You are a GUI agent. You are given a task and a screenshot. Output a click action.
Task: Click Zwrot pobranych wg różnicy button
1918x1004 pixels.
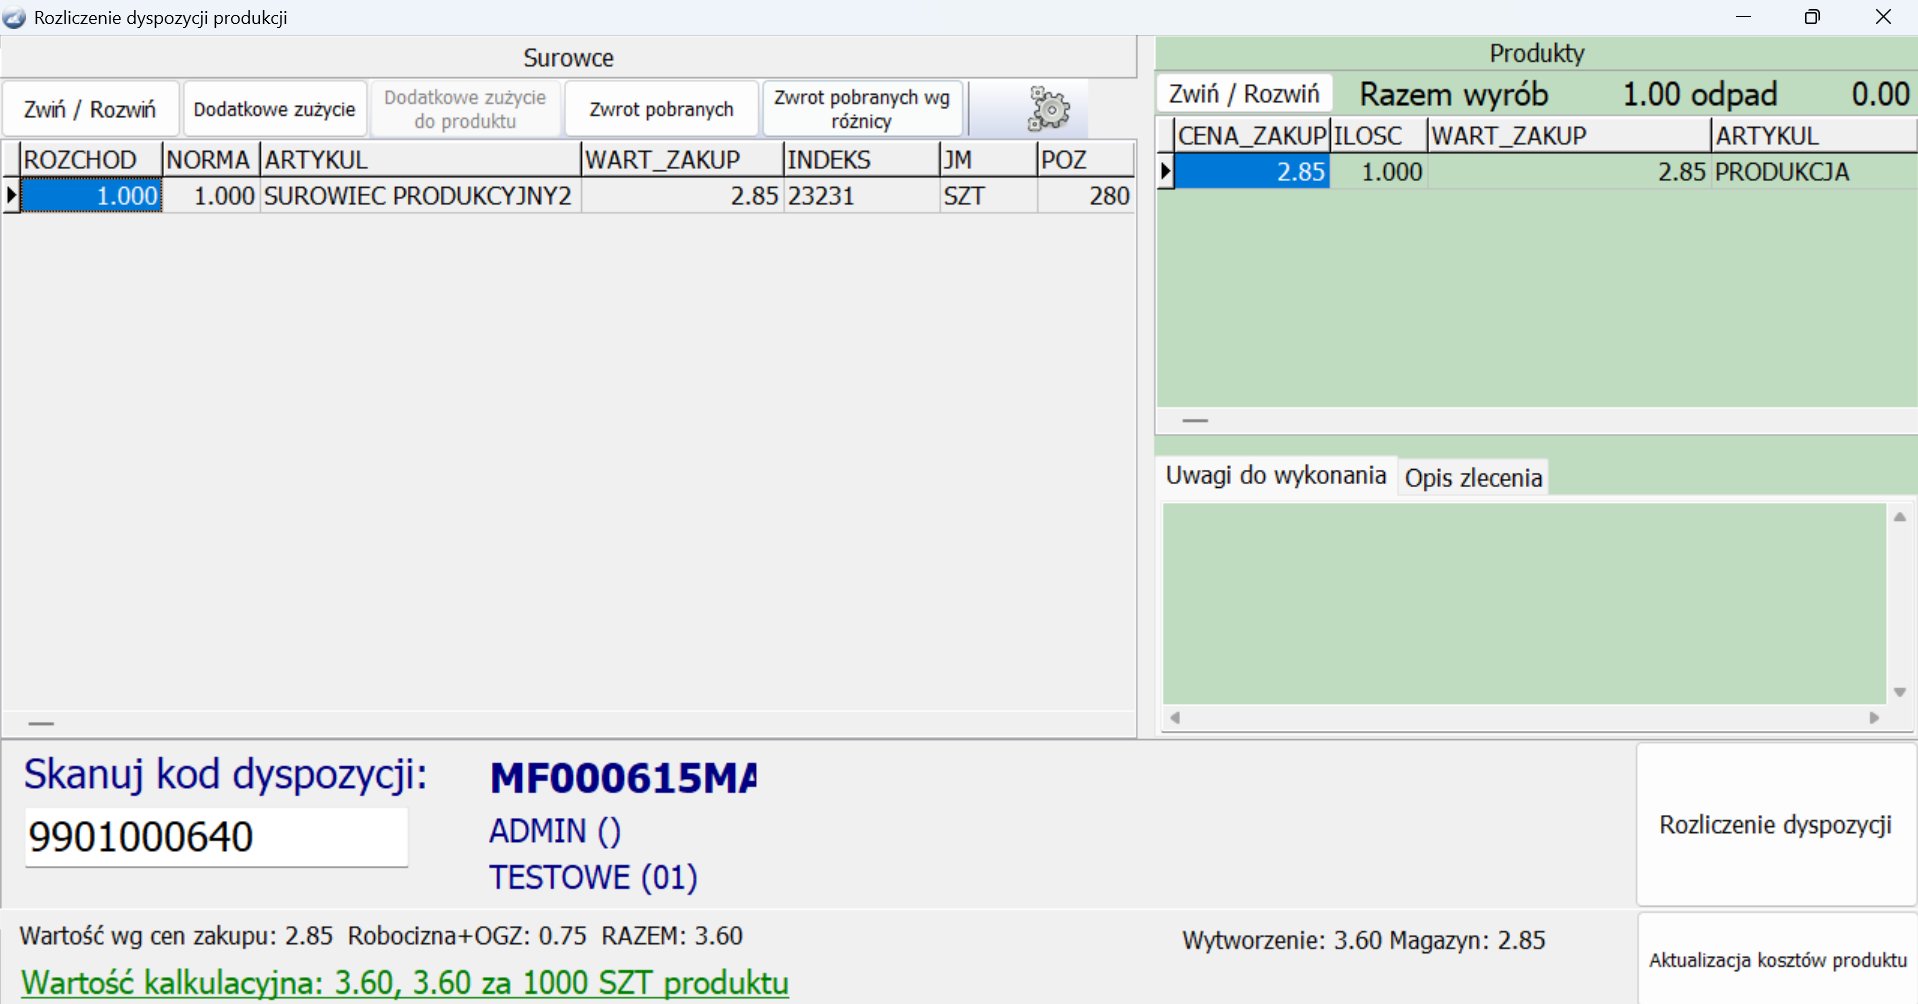(x=862, y=109)
